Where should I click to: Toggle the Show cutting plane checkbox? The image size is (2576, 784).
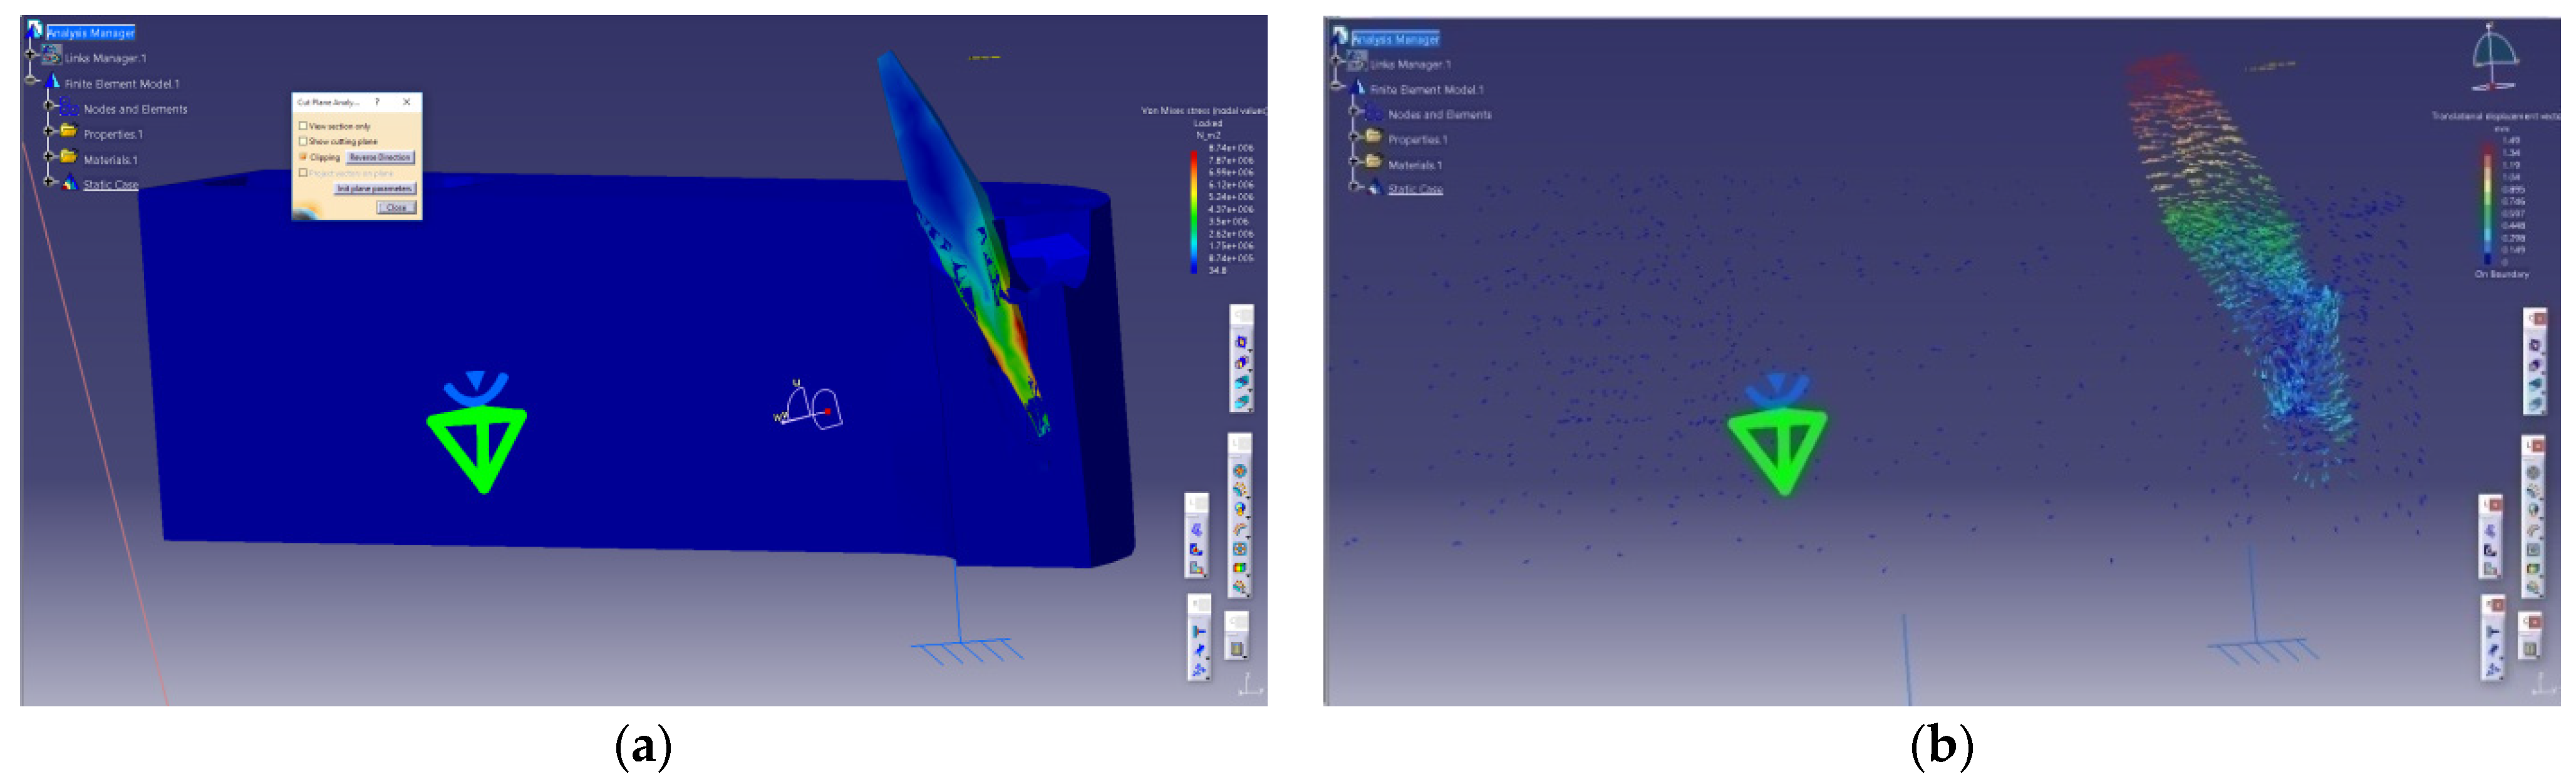coord(303,141)
